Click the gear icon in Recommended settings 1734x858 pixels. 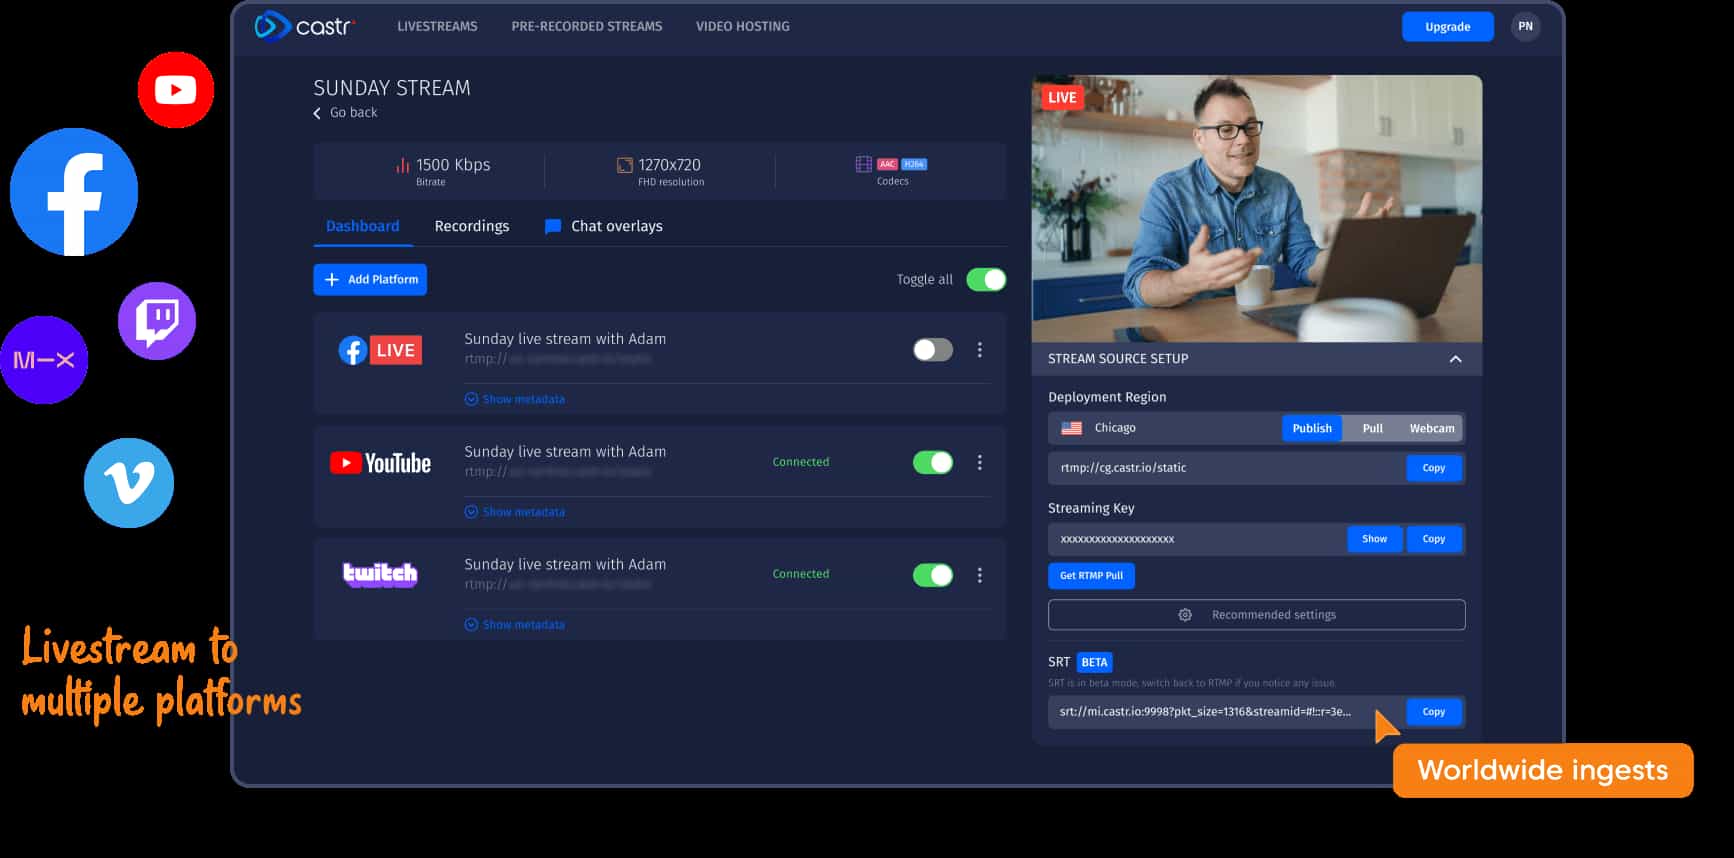coord(1185,615)
